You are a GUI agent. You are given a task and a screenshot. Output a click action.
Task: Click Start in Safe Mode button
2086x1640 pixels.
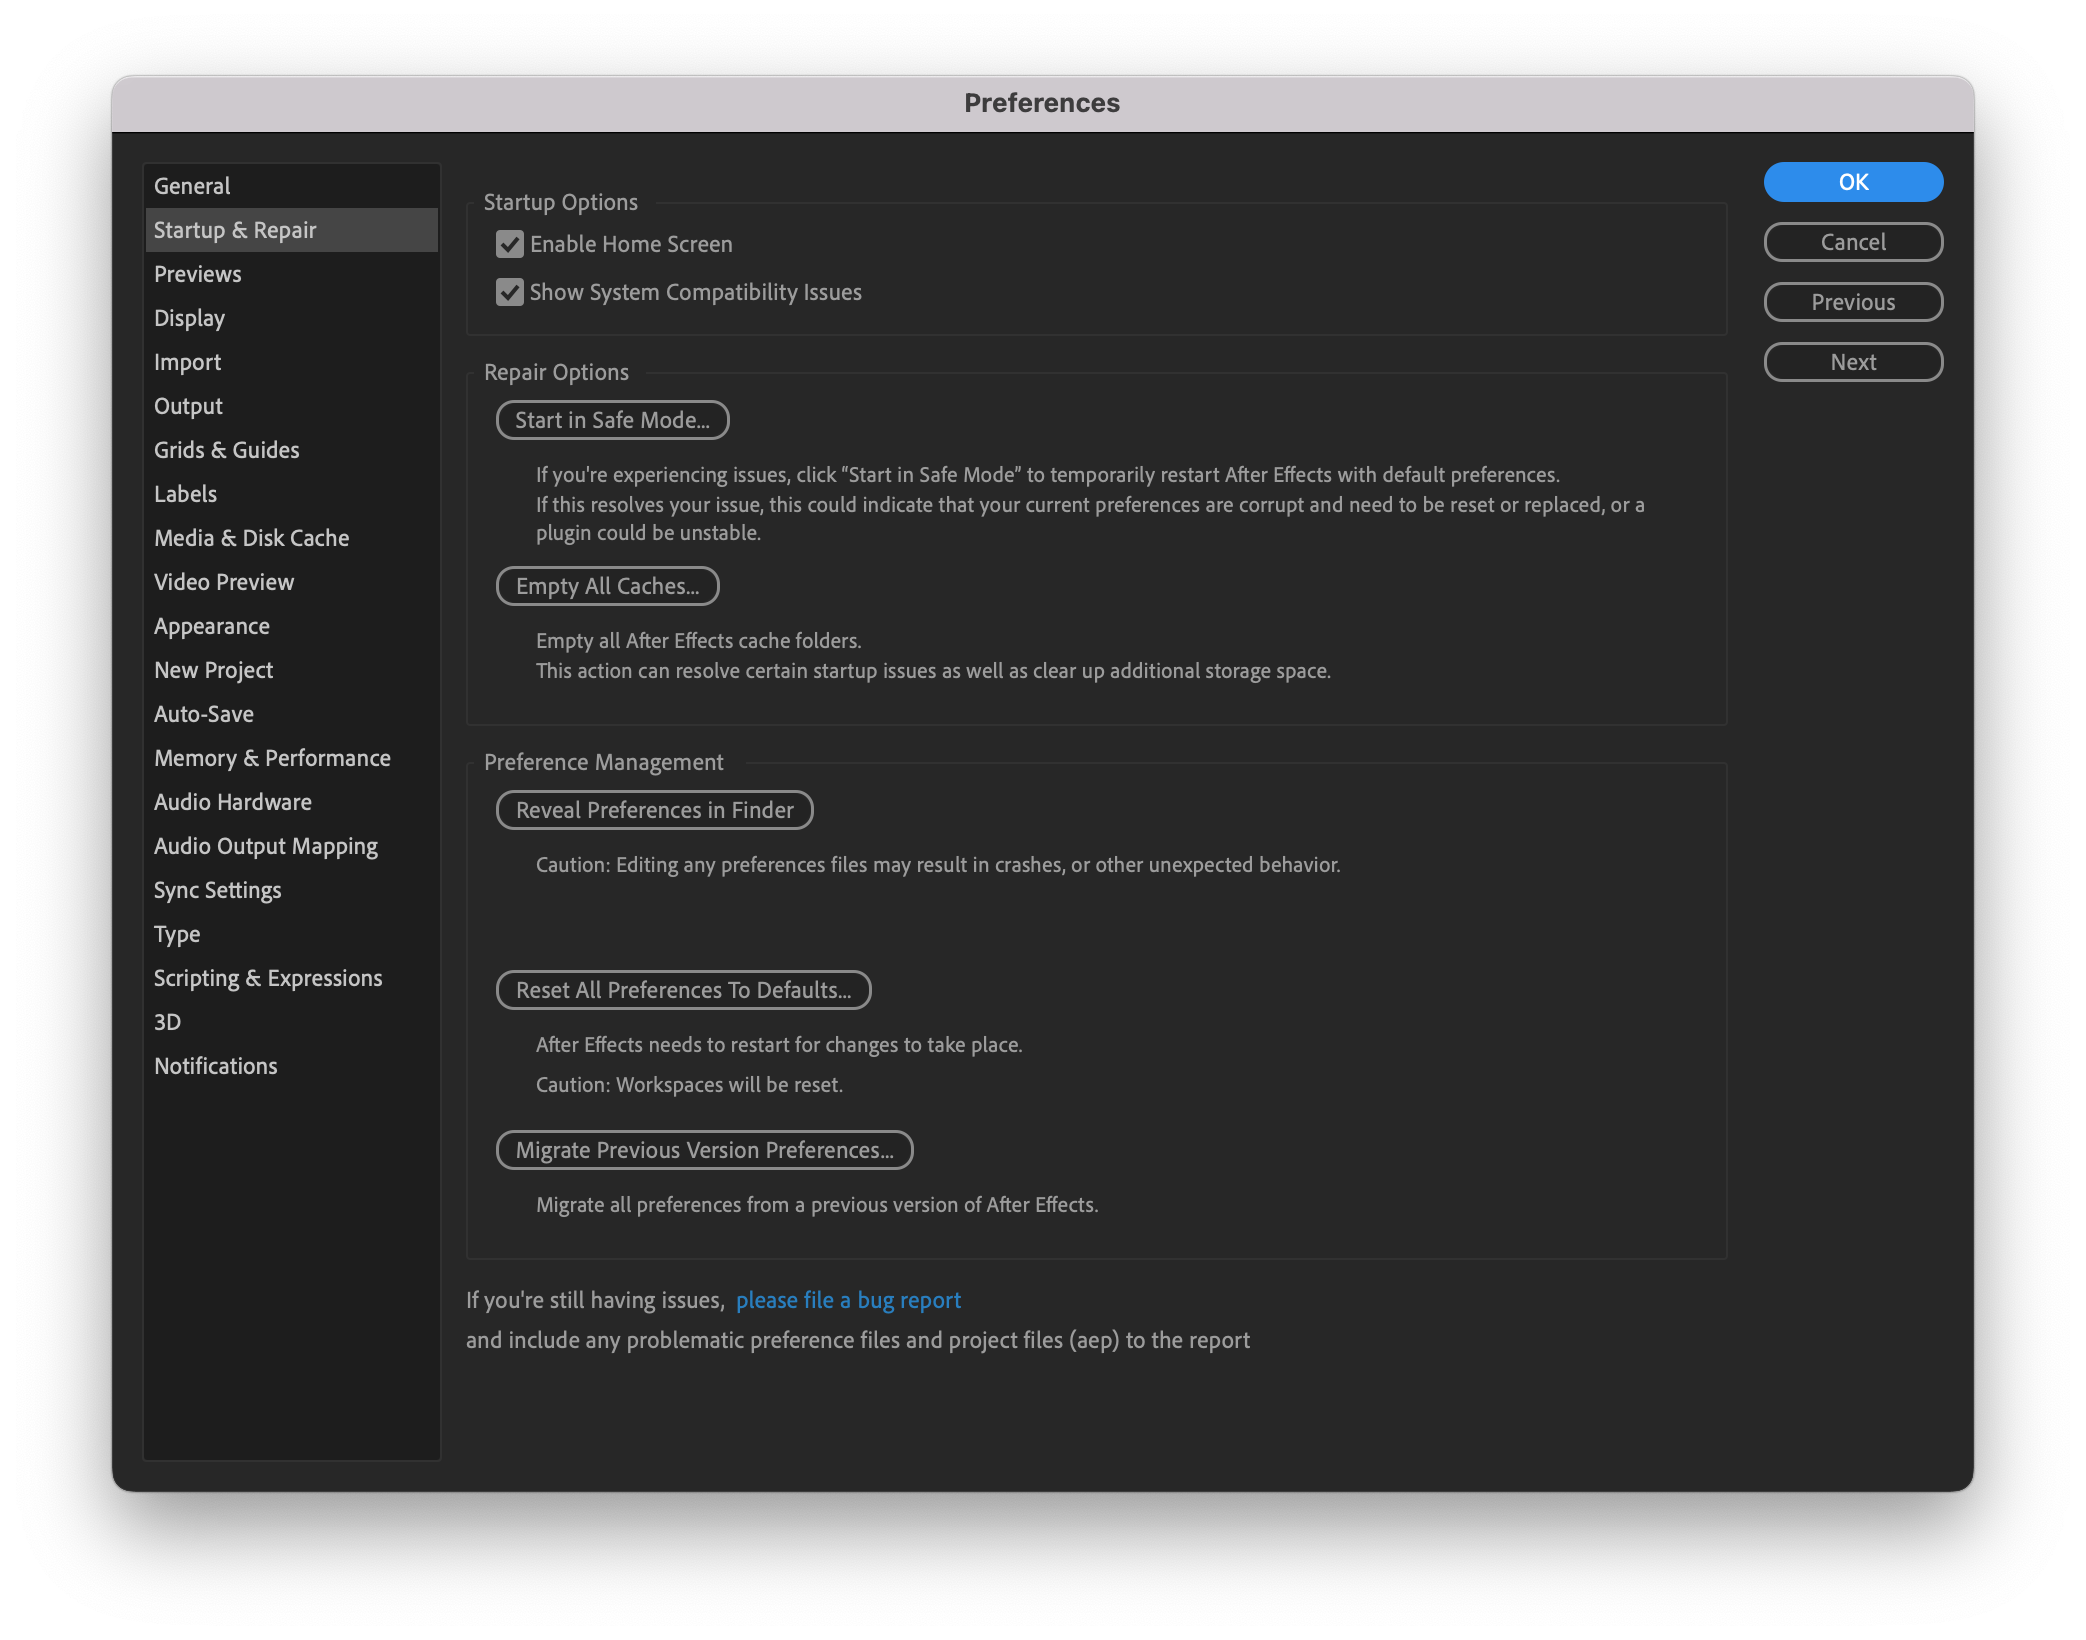point(611,420)
